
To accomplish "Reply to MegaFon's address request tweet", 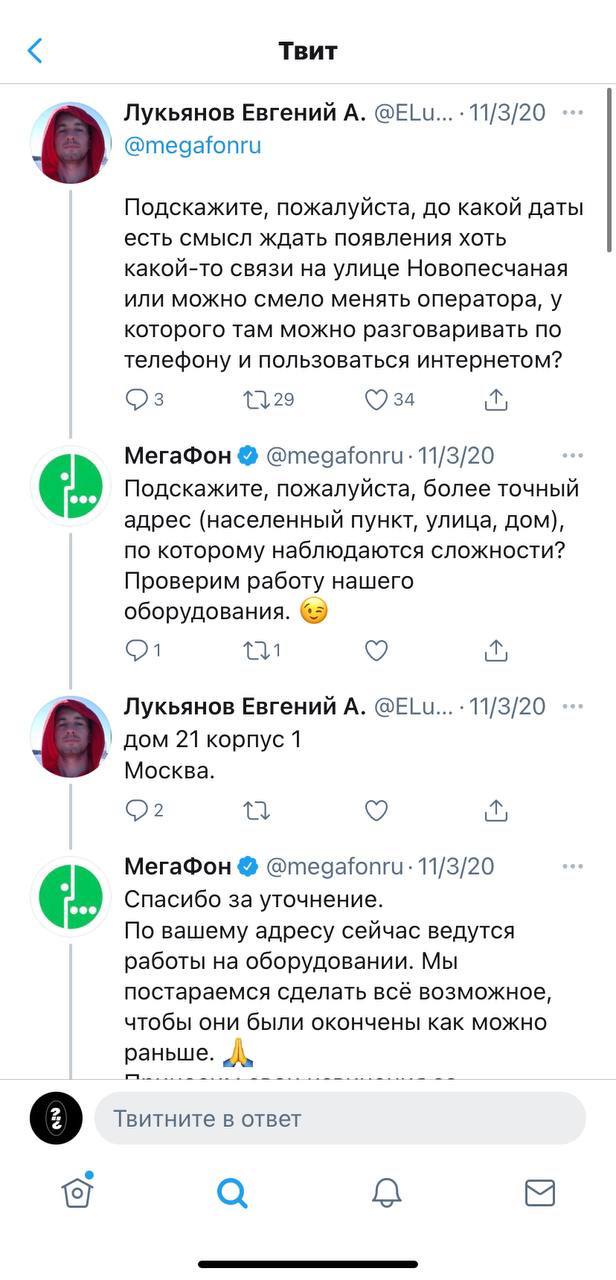I will point(137,651).
